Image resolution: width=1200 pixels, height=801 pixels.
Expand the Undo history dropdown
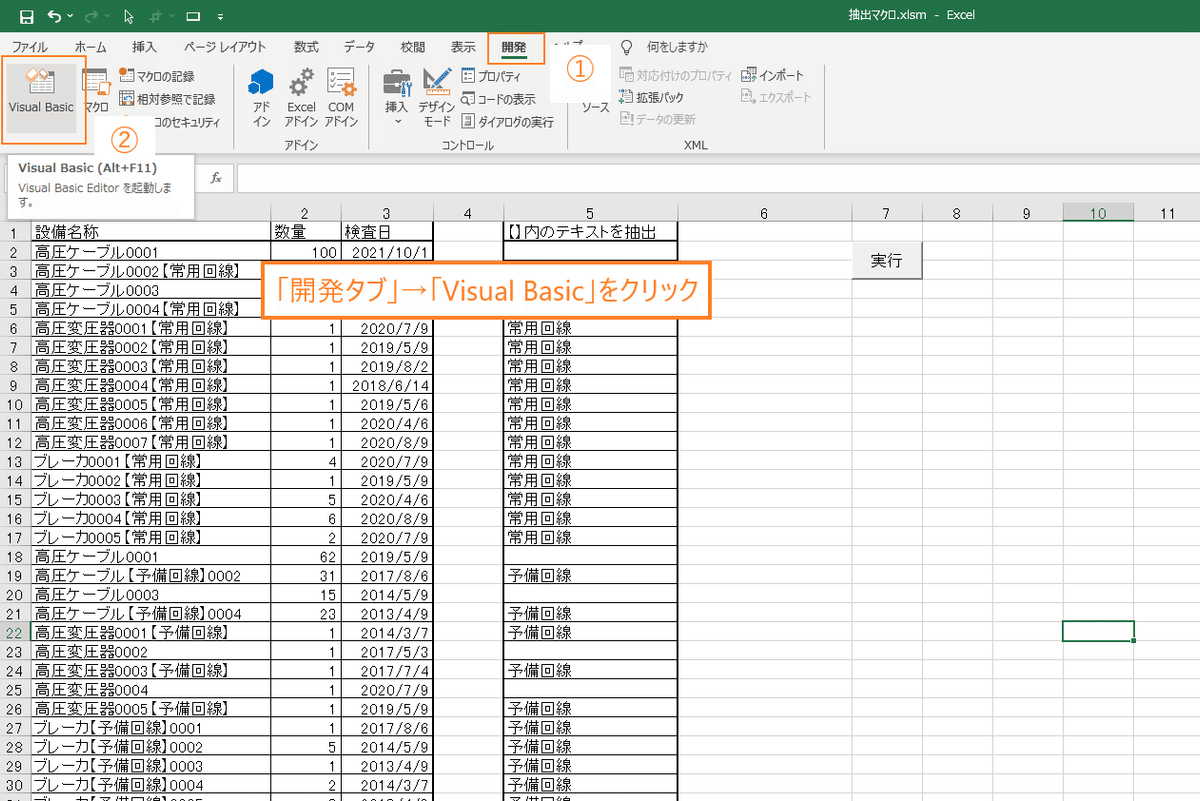pos(69,16)
